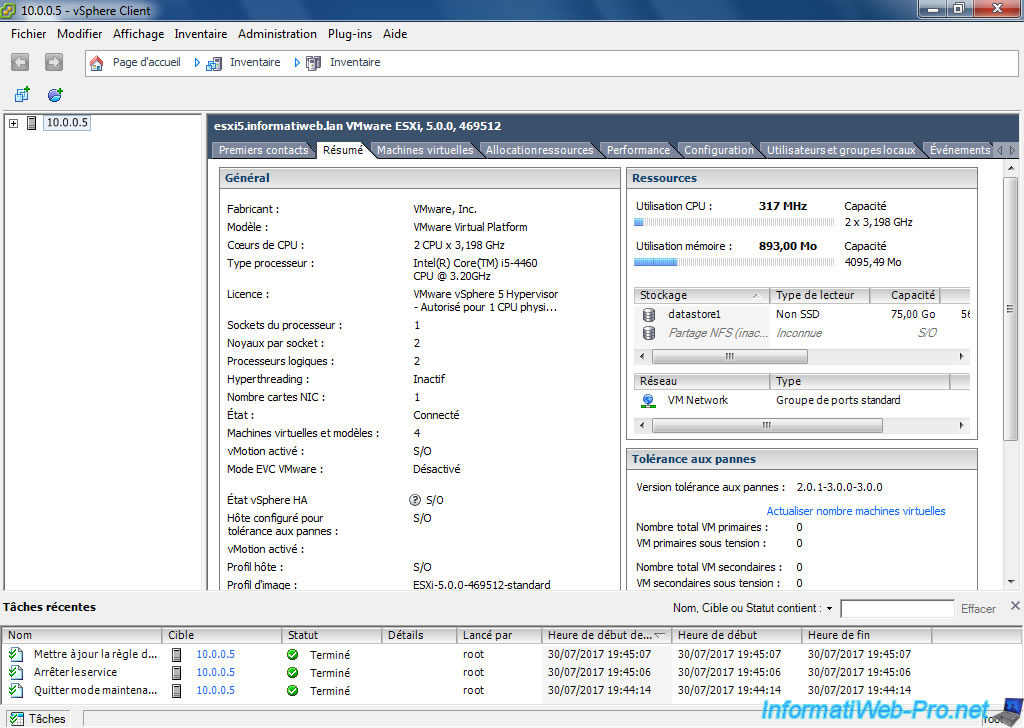
Task: Click the Partage NFS datastore icon
Action: [648, 333]
